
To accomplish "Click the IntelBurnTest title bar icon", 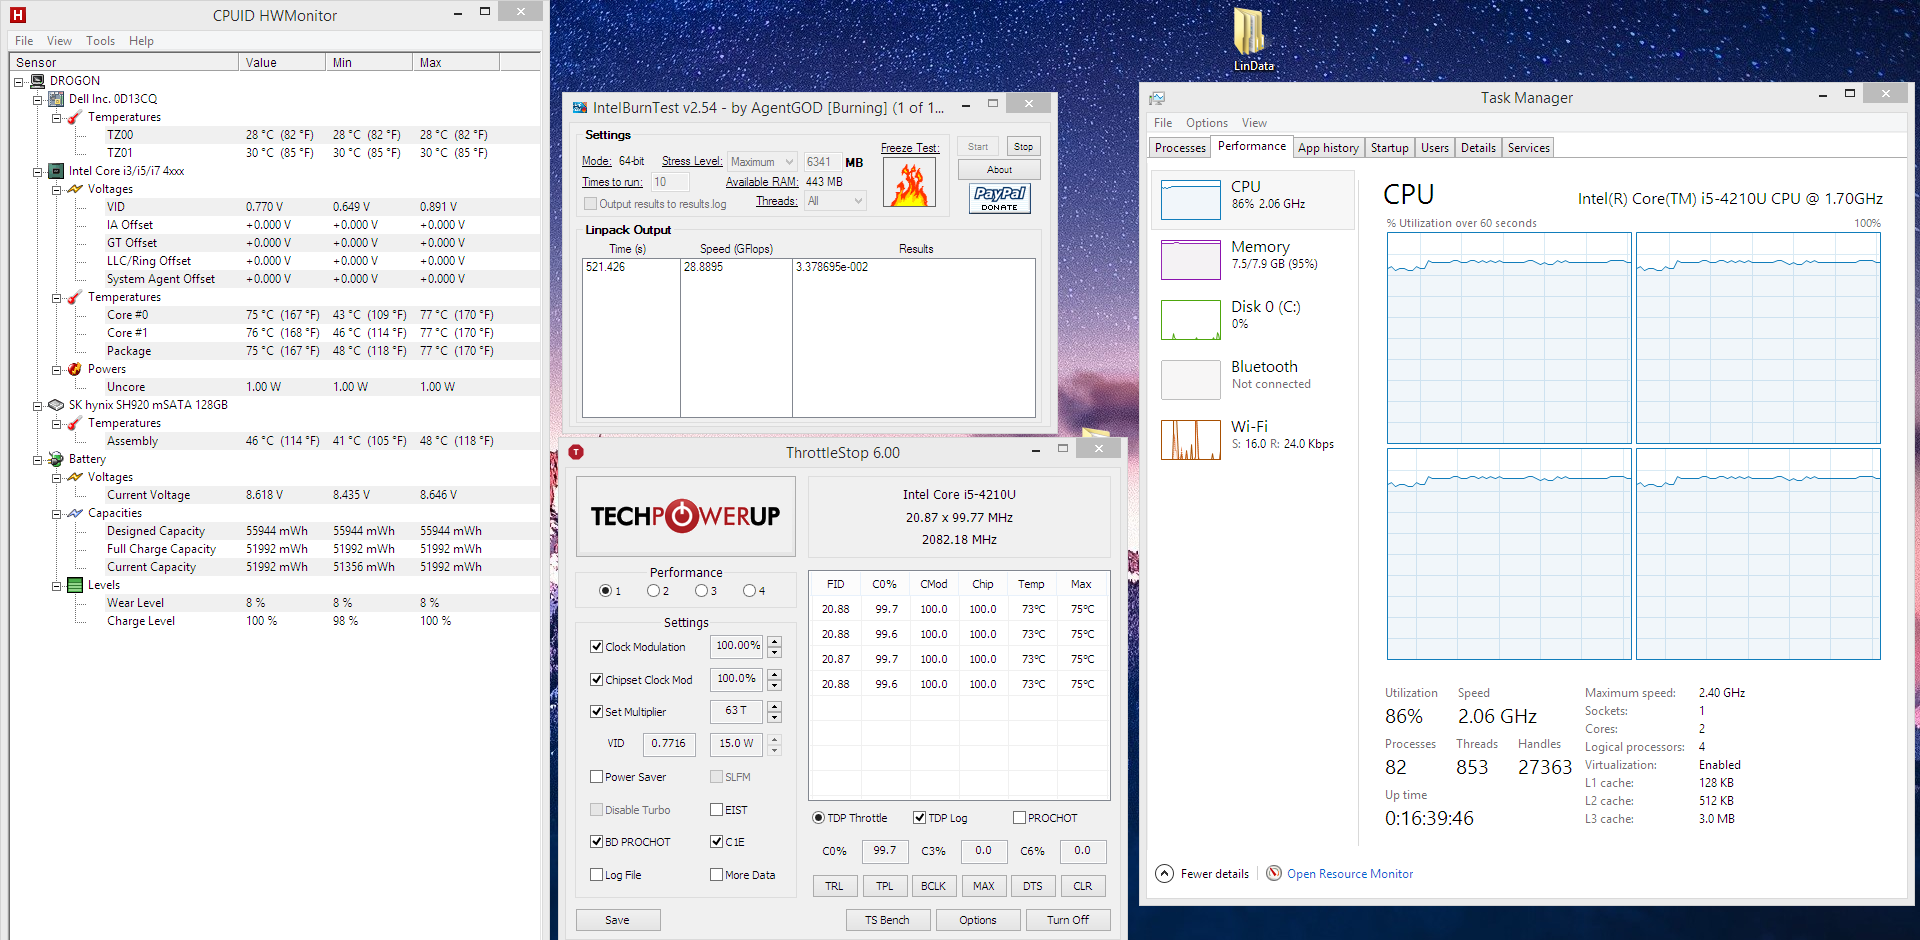I will (580, 108).
